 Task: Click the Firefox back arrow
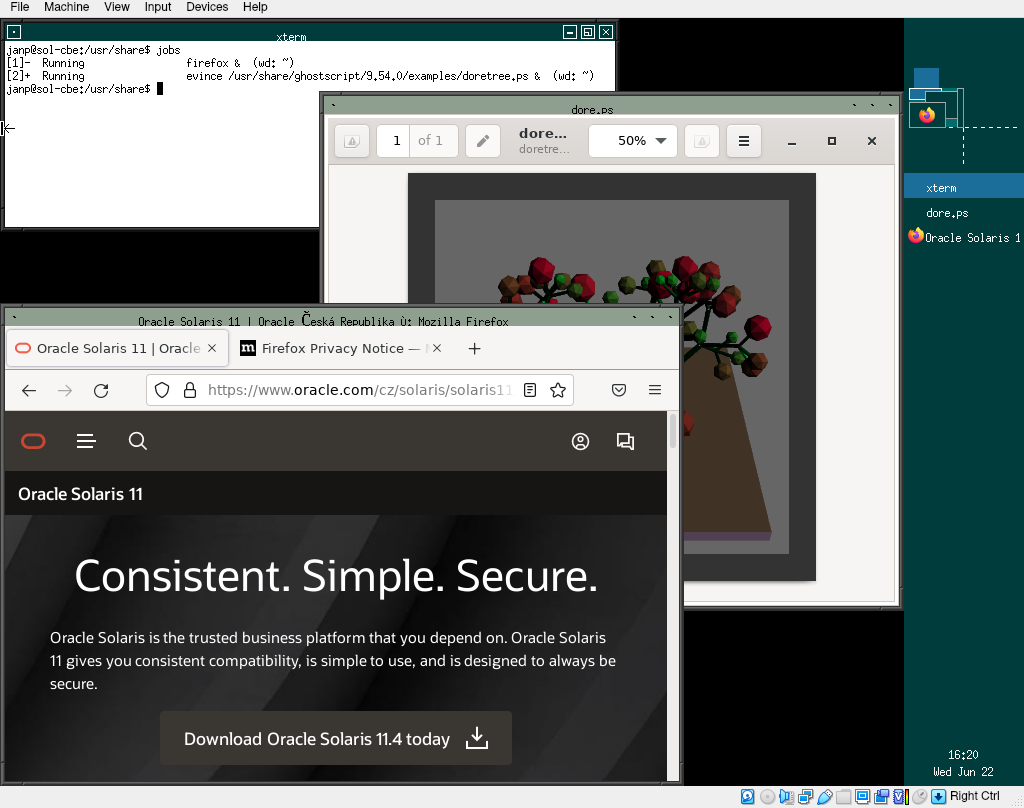click(28, 390)
